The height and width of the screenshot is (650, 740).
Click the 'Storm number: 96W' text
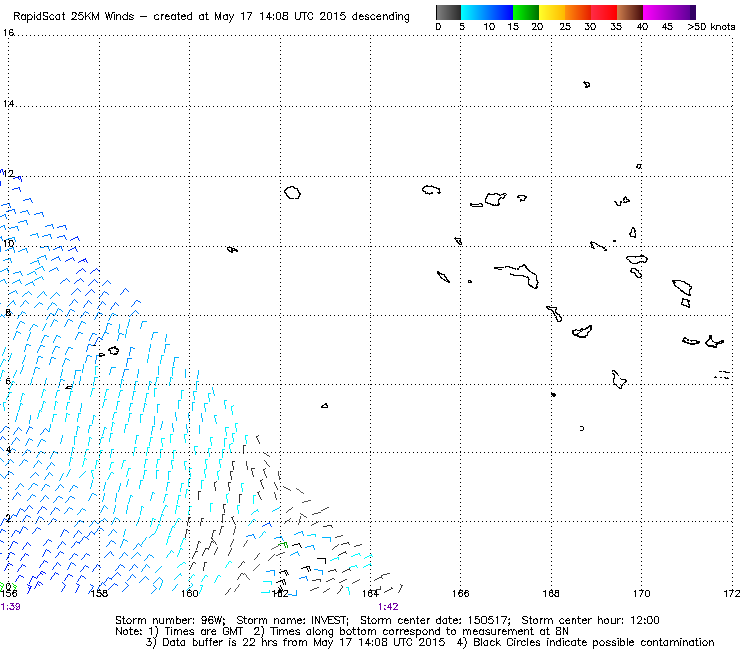point(170,620)
